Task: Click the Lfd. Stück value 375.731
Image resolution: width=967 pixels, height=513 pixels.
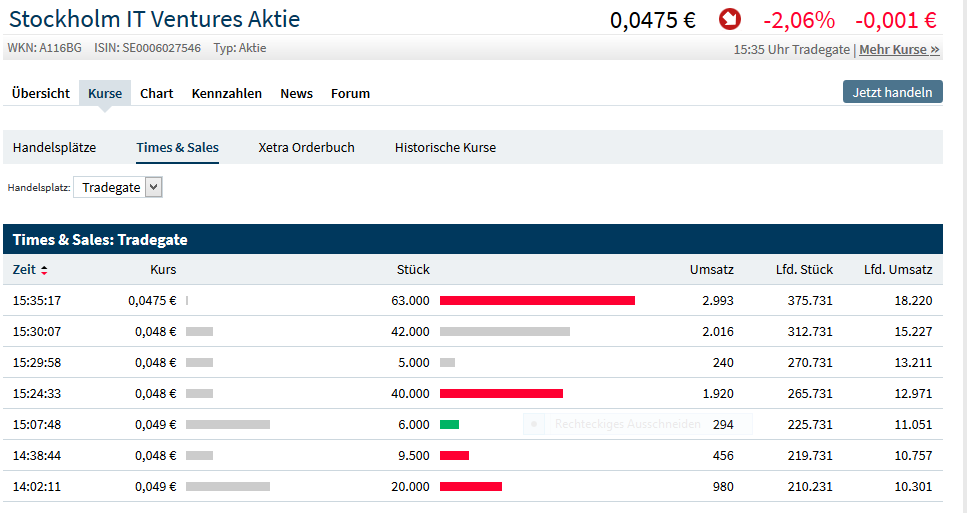Action: [x=810, y=301]
